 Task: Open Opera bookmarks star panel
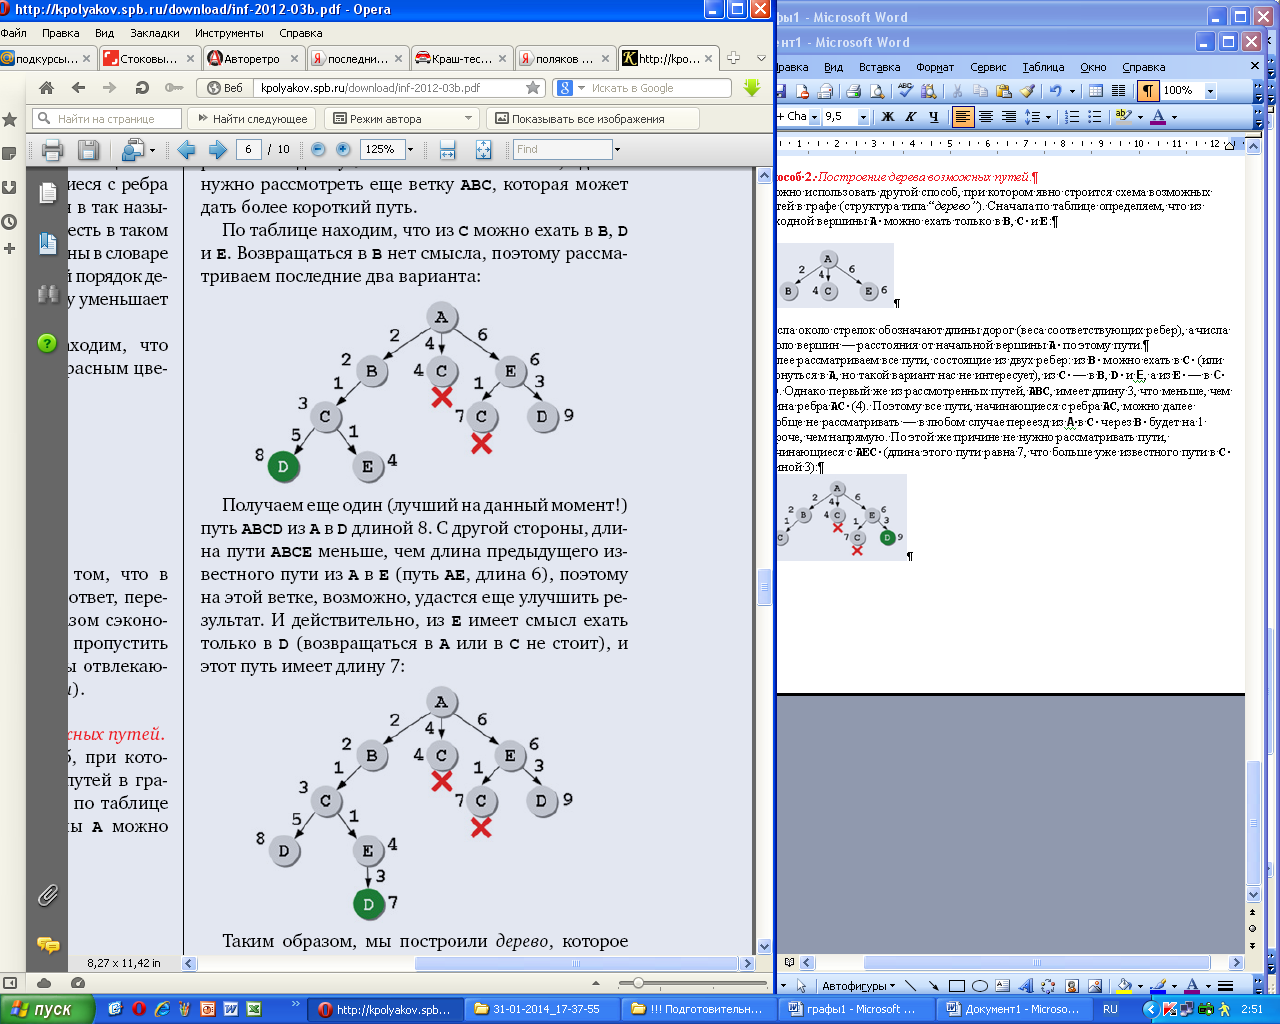point(10,120)
